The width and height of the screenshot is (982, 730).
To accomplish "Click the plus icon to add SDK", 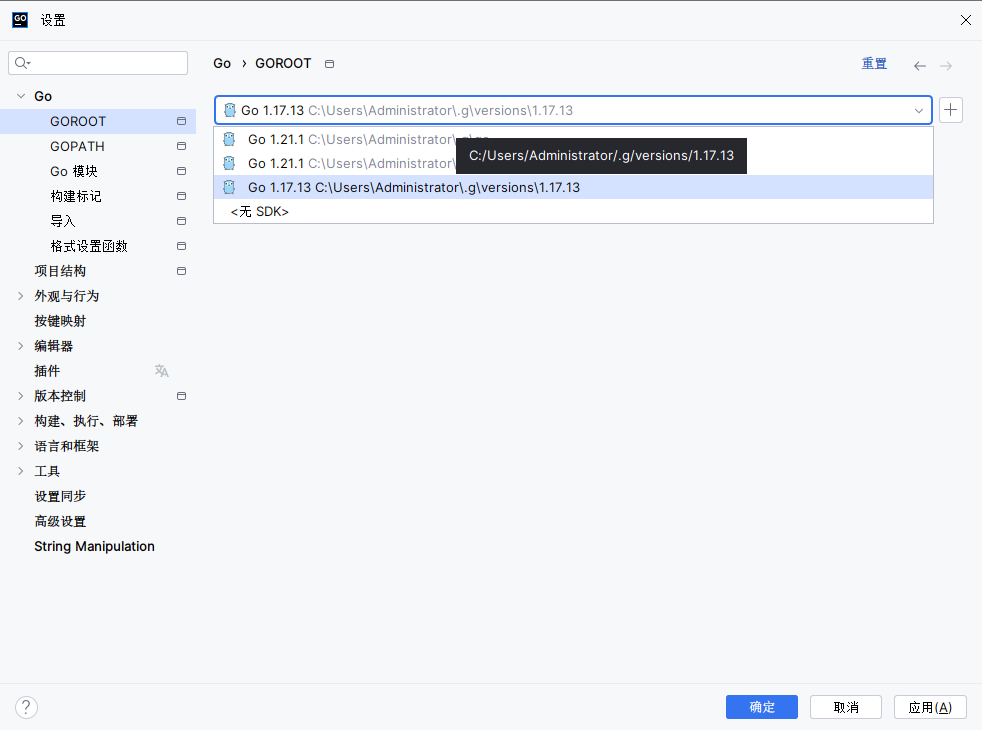I will 951,110.
